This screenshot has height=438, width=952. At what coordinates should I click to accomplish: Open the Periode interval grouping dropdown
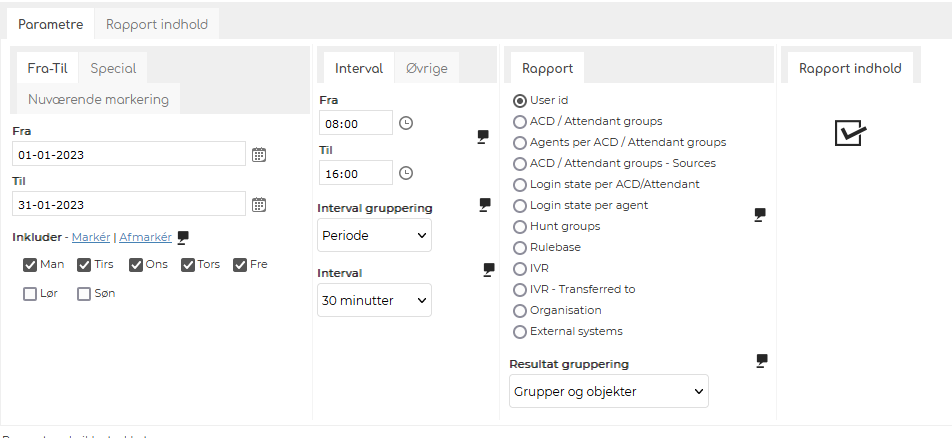click(375, 235)
